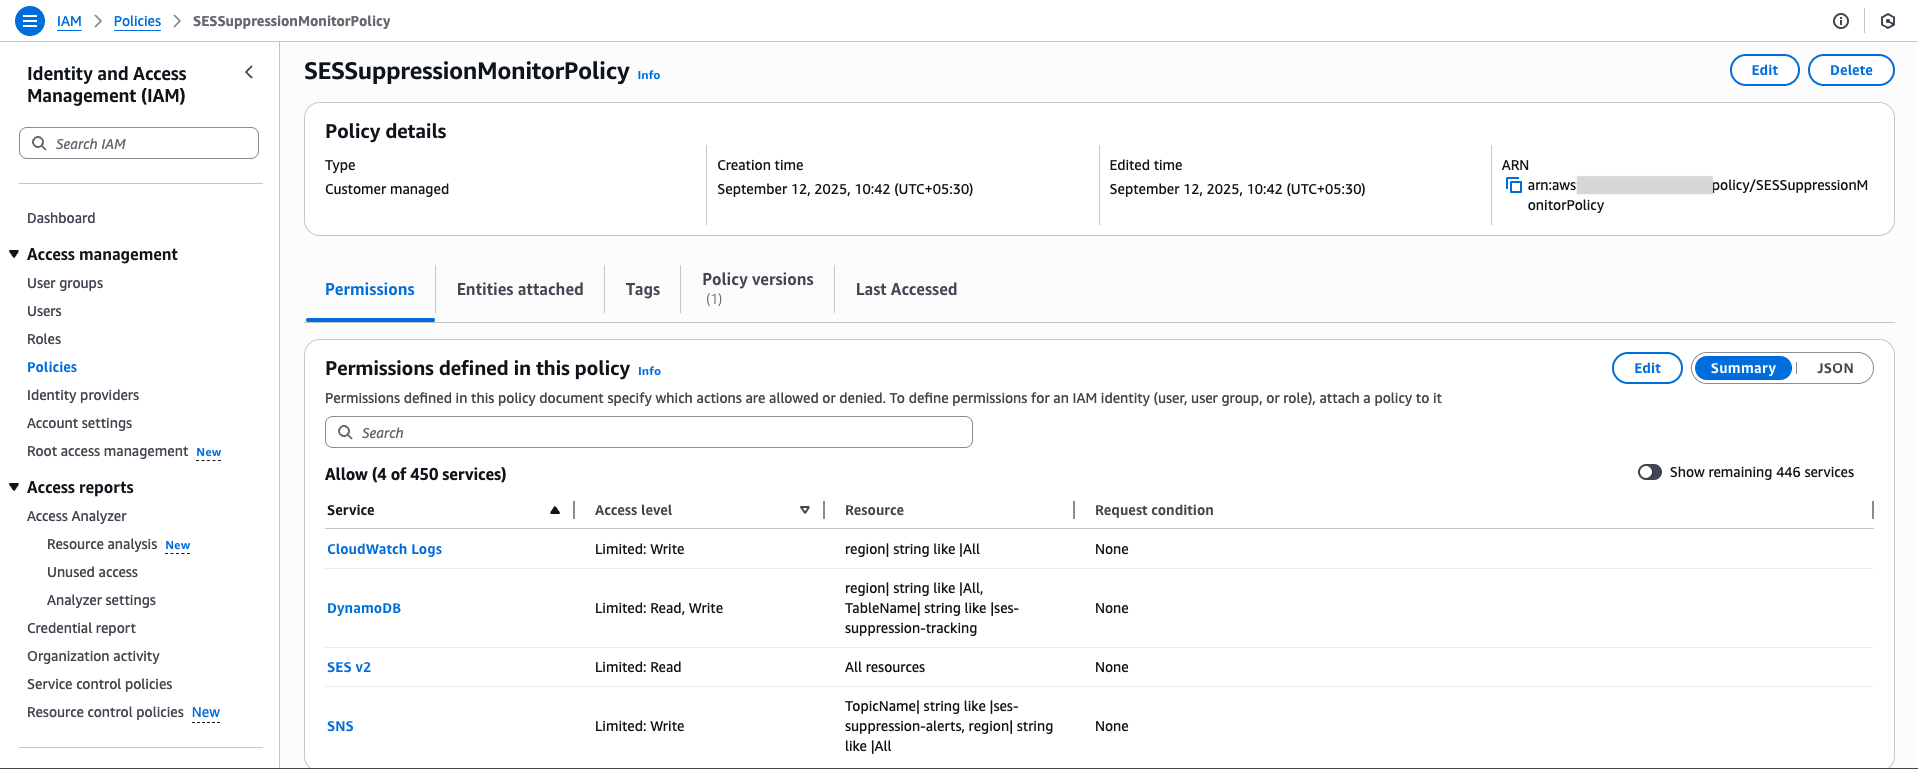Screen dimensions: 1918x769
Task: Click 'Customer managed' type value
Action: [387, 189]
